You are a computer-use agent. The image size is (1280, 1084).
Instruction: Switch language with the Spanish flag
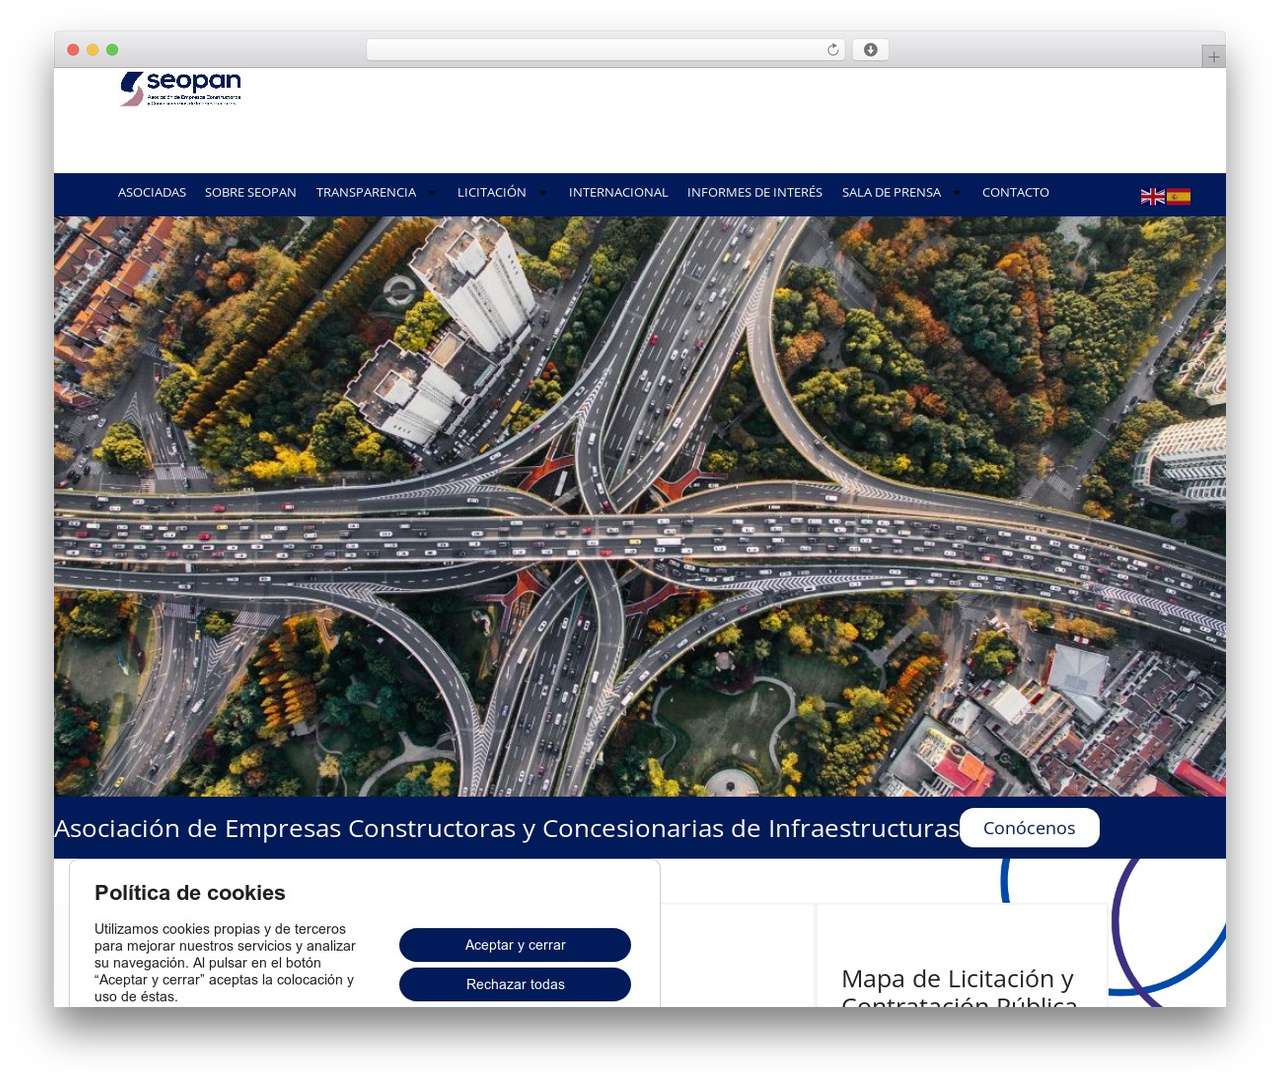tap(1179, 196)
